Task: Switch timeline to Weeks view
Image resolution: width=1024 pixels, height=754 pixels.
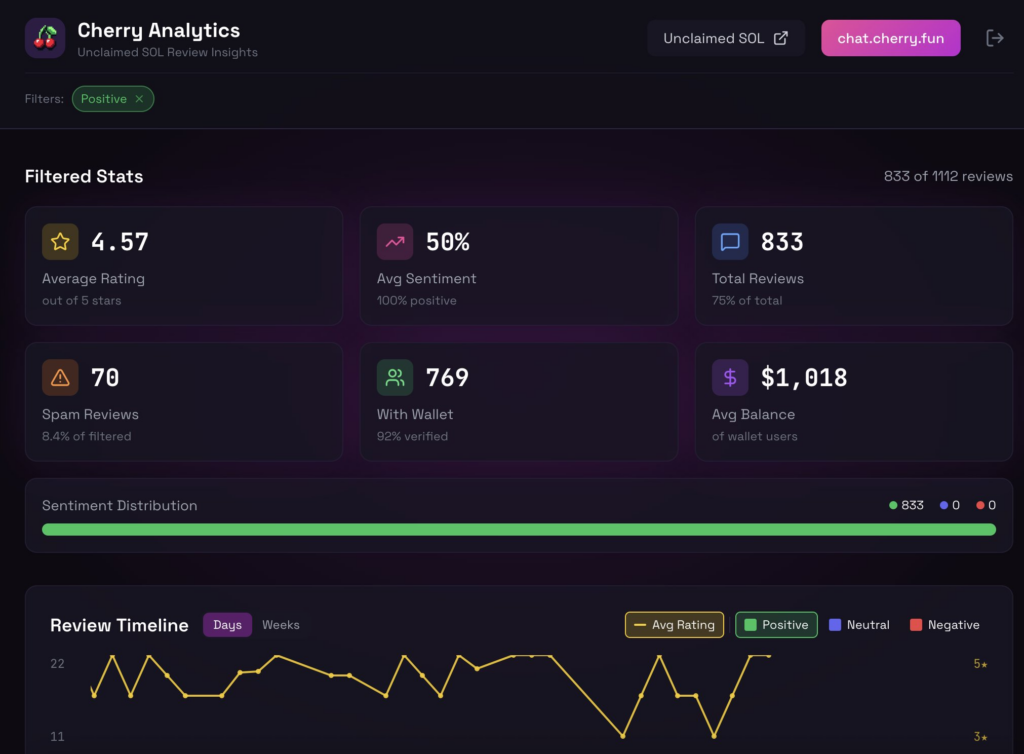Action: pyautogui.click(x=281, y=625)
